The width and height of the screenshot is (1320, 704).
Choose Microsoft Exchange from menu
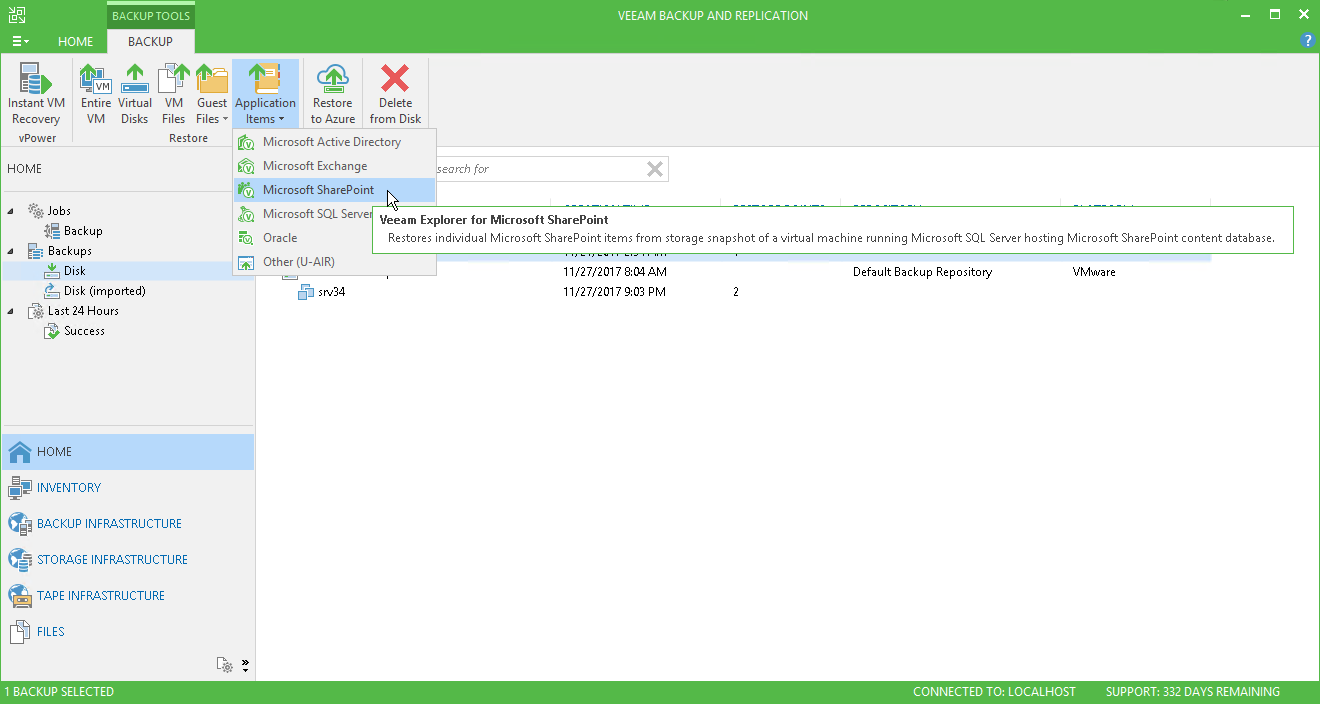[334, 166]
